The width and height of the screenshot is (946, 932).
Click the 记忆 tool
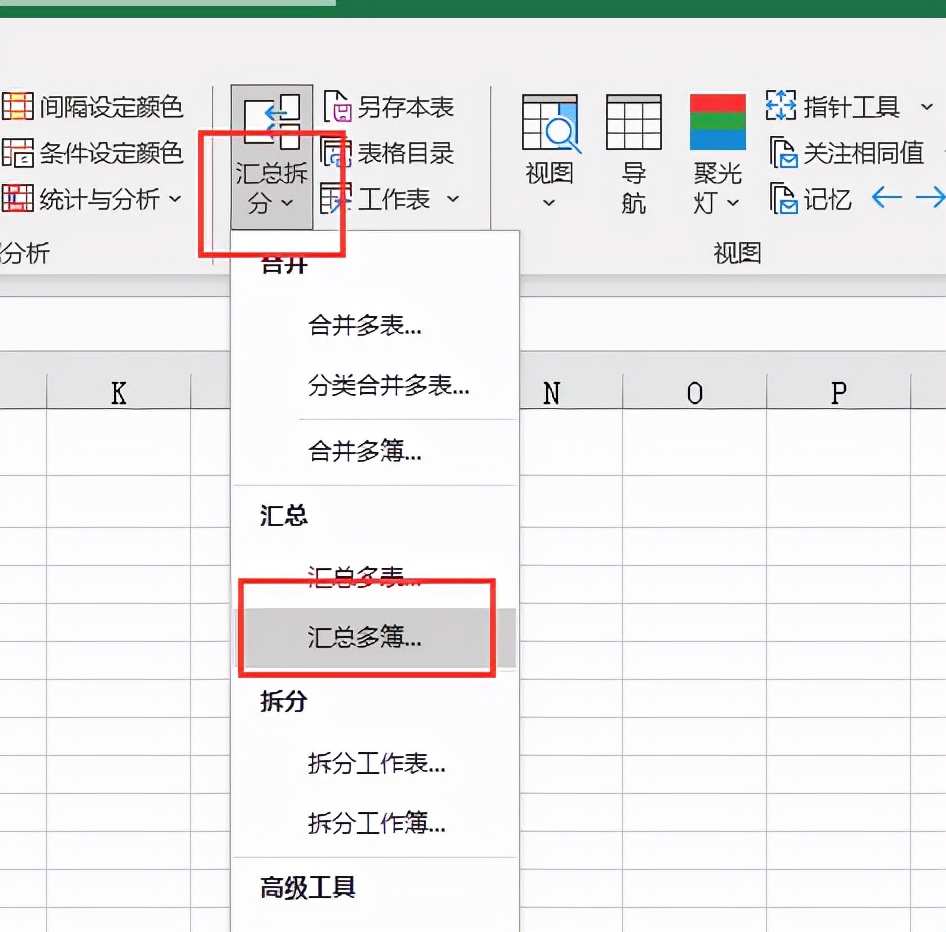(811, 199)
